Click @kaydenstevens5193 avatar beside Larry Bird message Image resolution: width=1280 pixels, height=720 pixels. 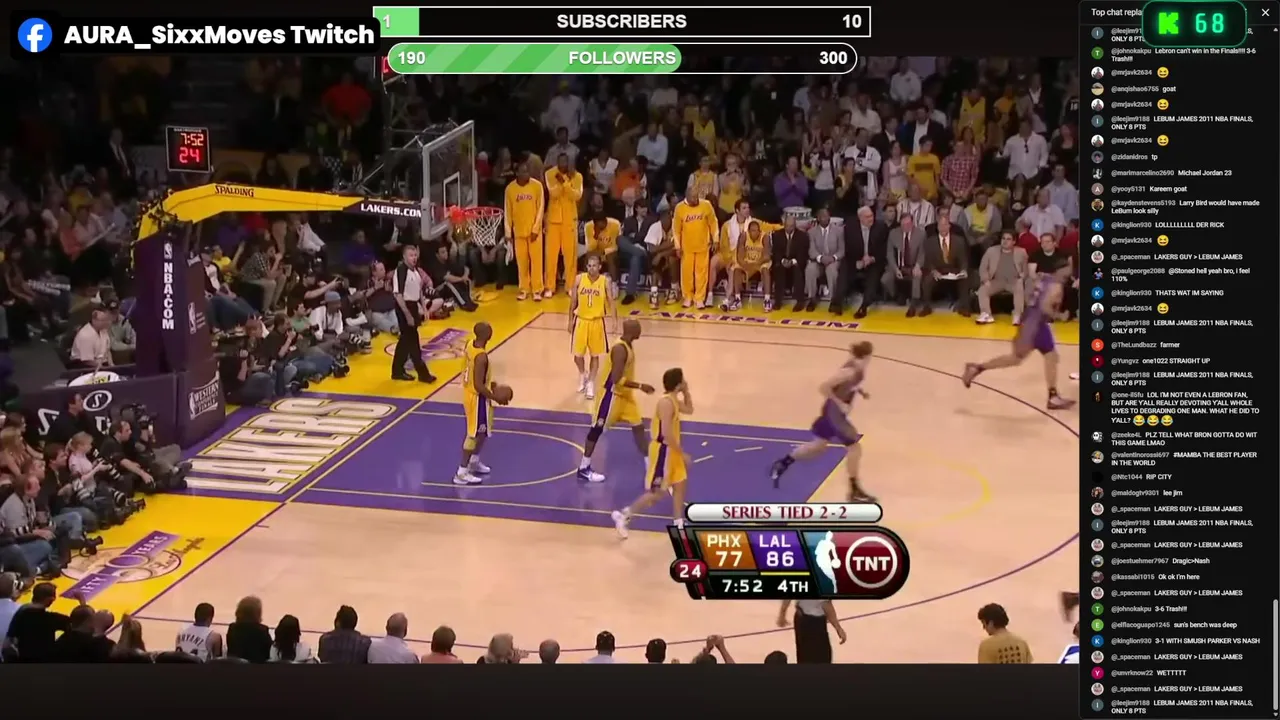point(1097,205)
